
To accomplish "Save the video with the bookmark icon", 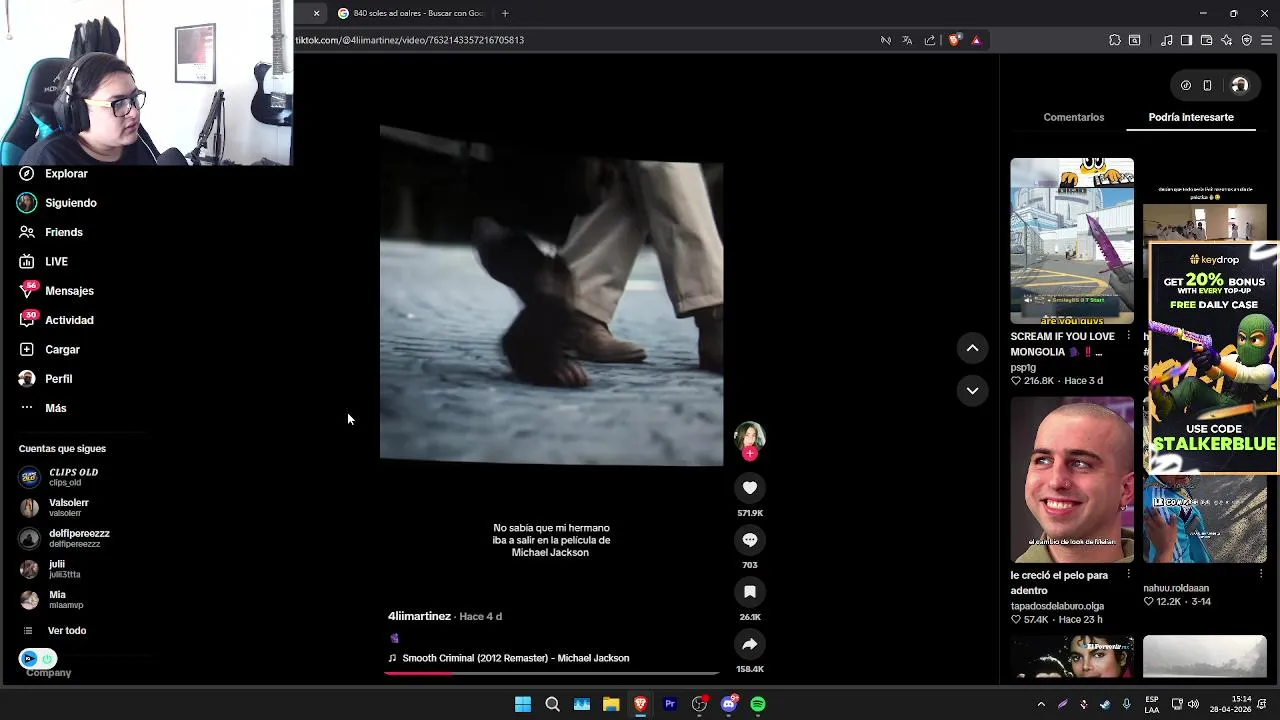I will click(750, 592).
